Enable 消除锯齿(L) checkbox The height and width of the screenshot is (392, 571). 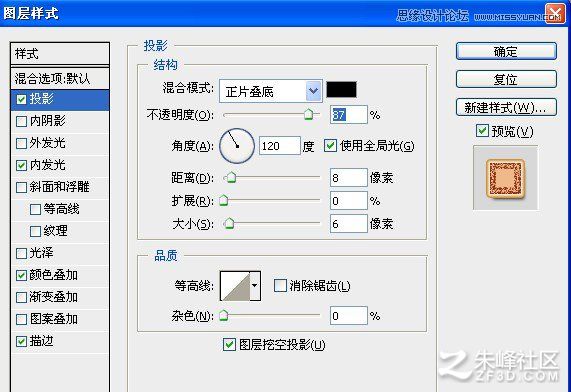point(280,286)
